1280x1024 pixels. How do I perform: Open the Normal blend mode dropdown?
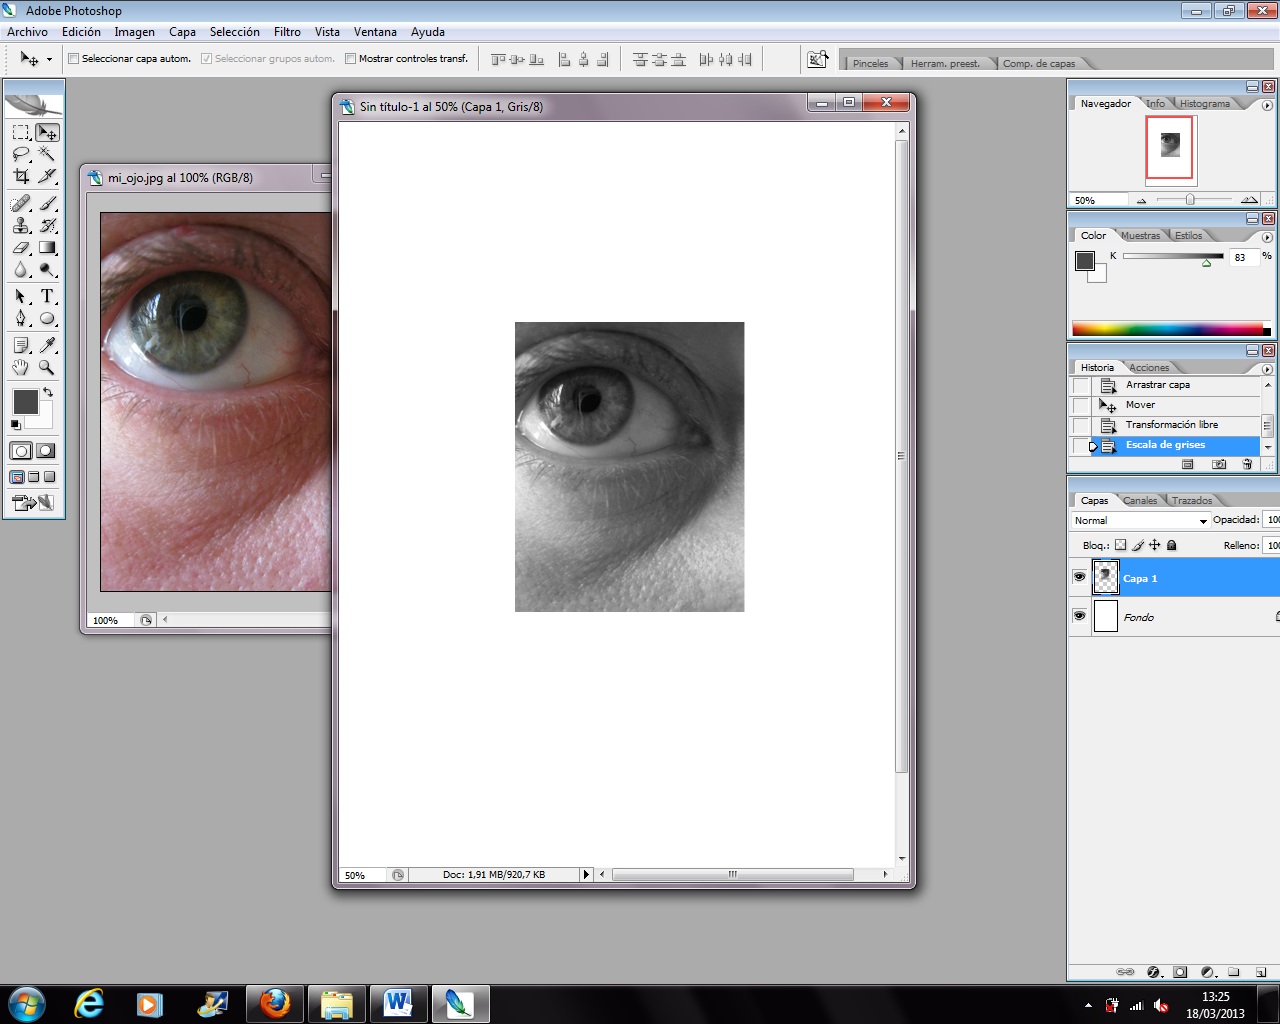coord(1140,521)
